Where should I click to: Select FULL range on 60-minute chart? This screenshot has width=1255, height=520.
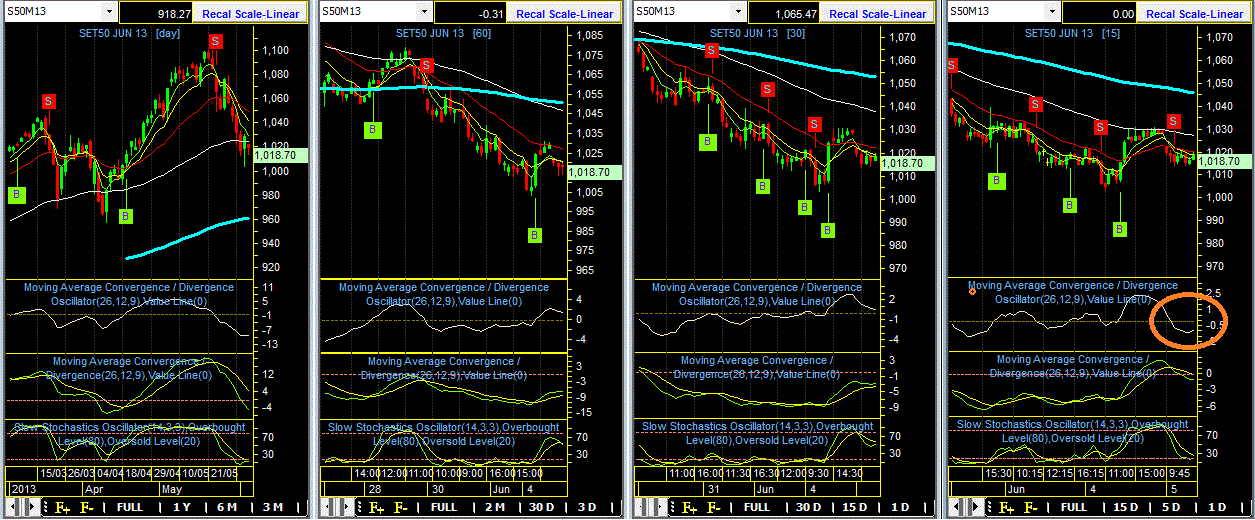444,507
